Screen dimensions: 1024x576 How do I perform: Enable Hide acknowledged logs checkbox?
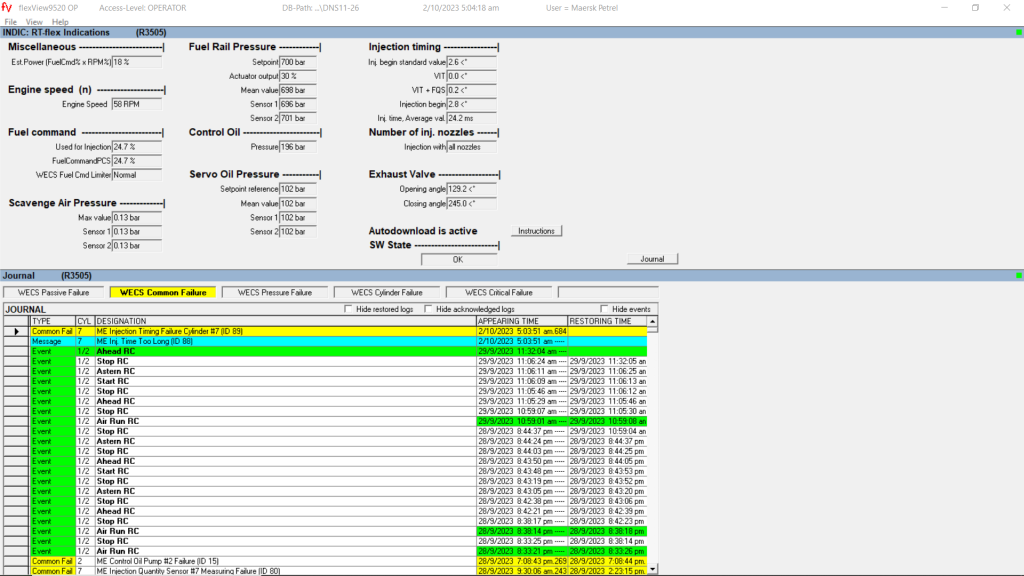pos(429,309)
